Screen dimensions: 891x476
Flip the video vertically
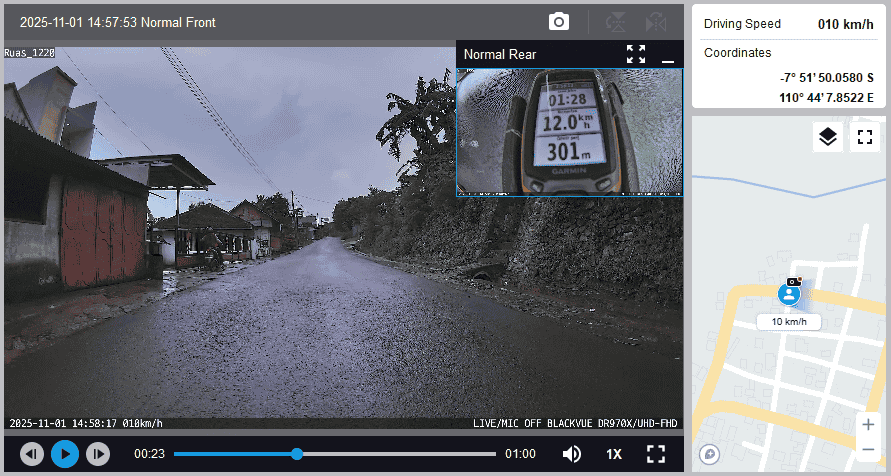point(617,22)
